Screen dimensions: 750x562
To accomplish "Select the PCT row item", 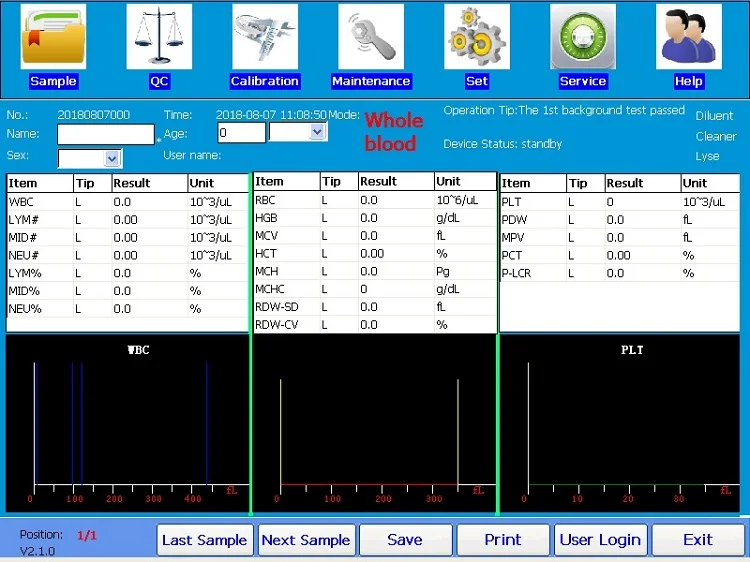I will click(620, 255).
